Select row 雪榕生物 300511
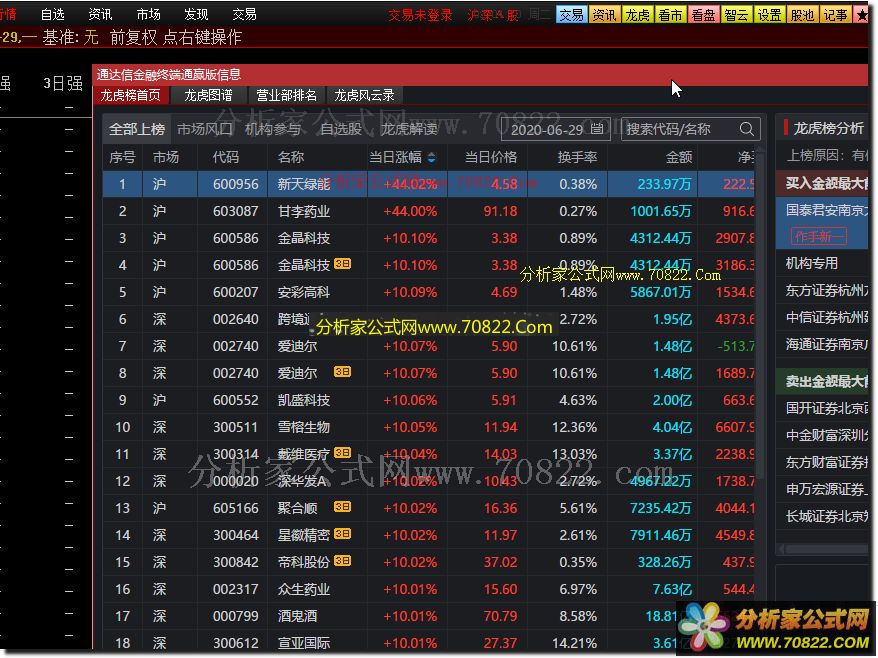 tap(428, 427)
